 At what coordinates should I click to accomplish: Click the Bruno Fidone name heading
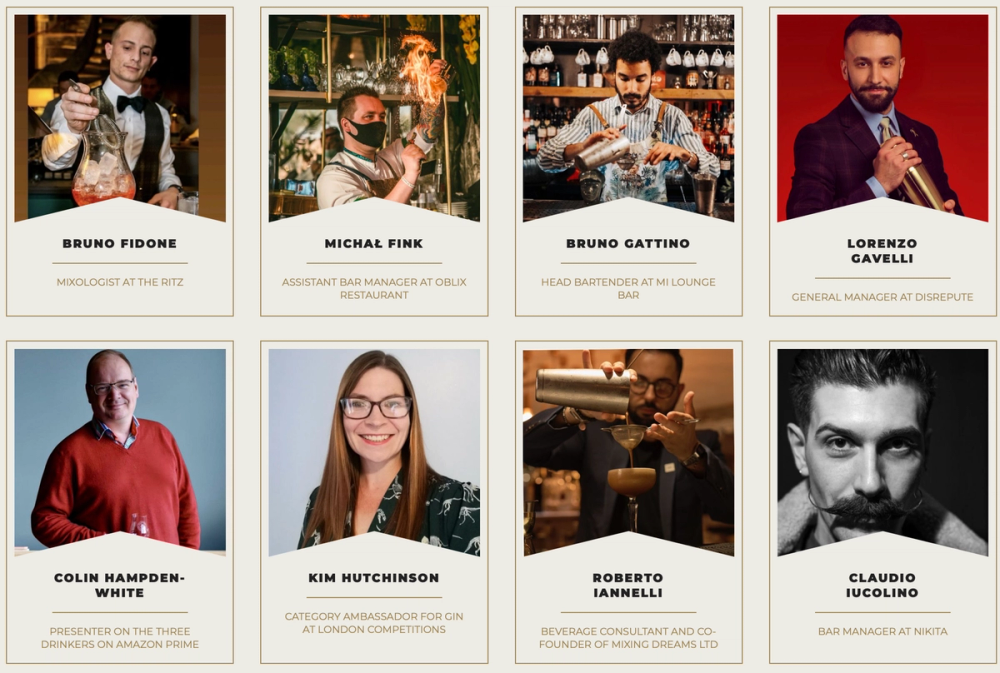pyautogui.click(x=120, y=243)
